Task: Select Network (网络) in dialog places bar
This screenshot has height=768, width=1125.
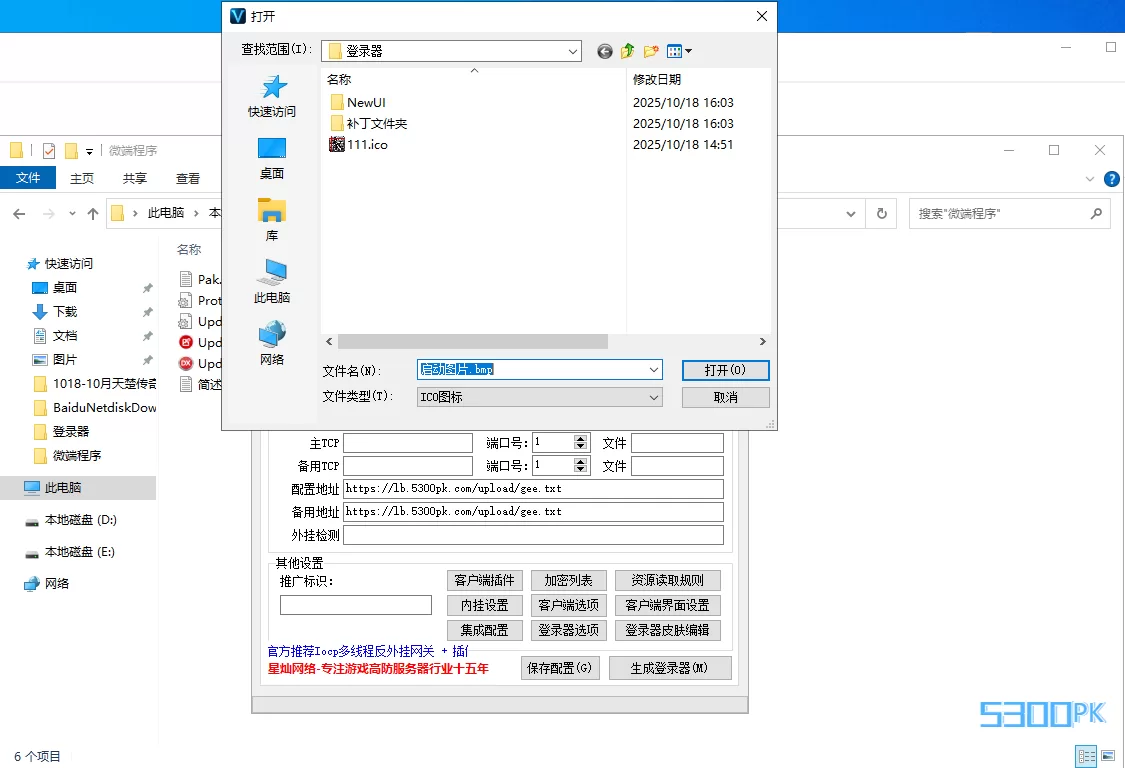Action: coord(272,344)
